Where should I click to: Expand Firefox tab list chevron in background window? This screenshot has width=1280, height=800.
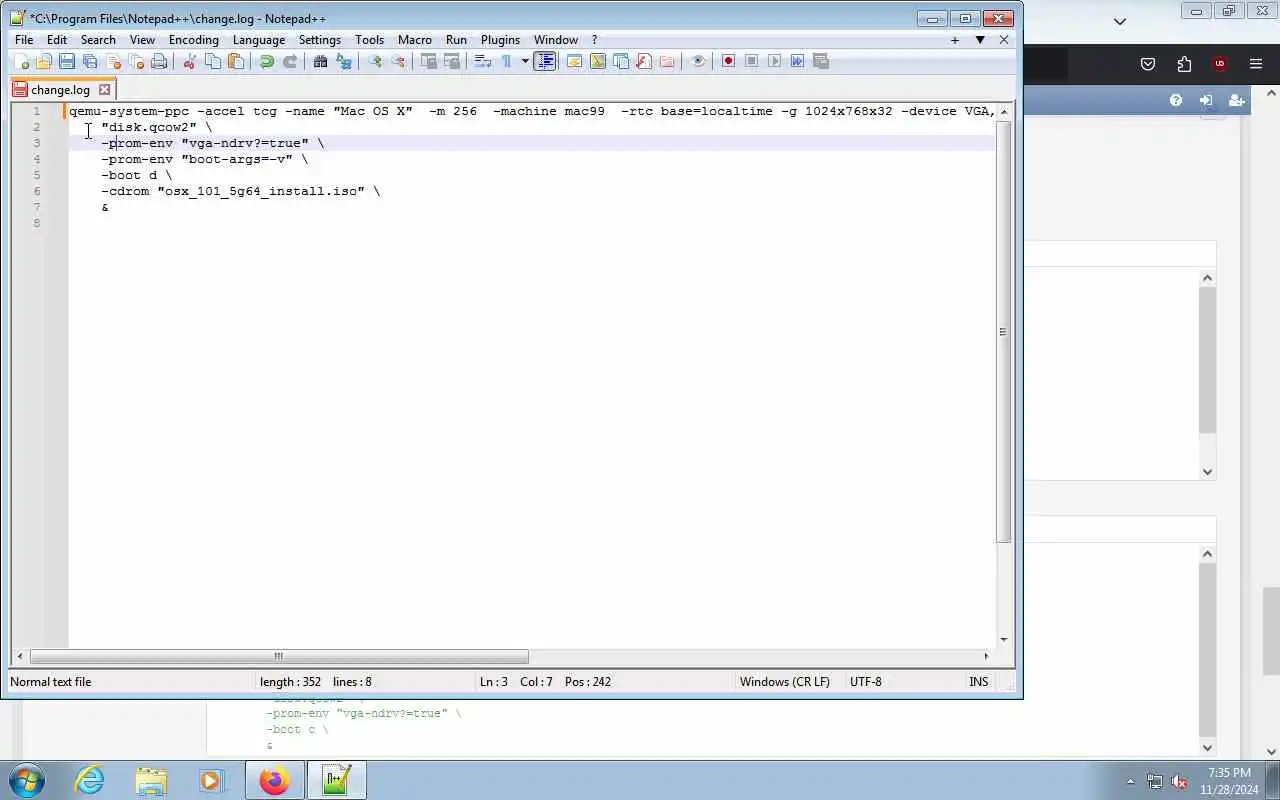(1120, 21)
